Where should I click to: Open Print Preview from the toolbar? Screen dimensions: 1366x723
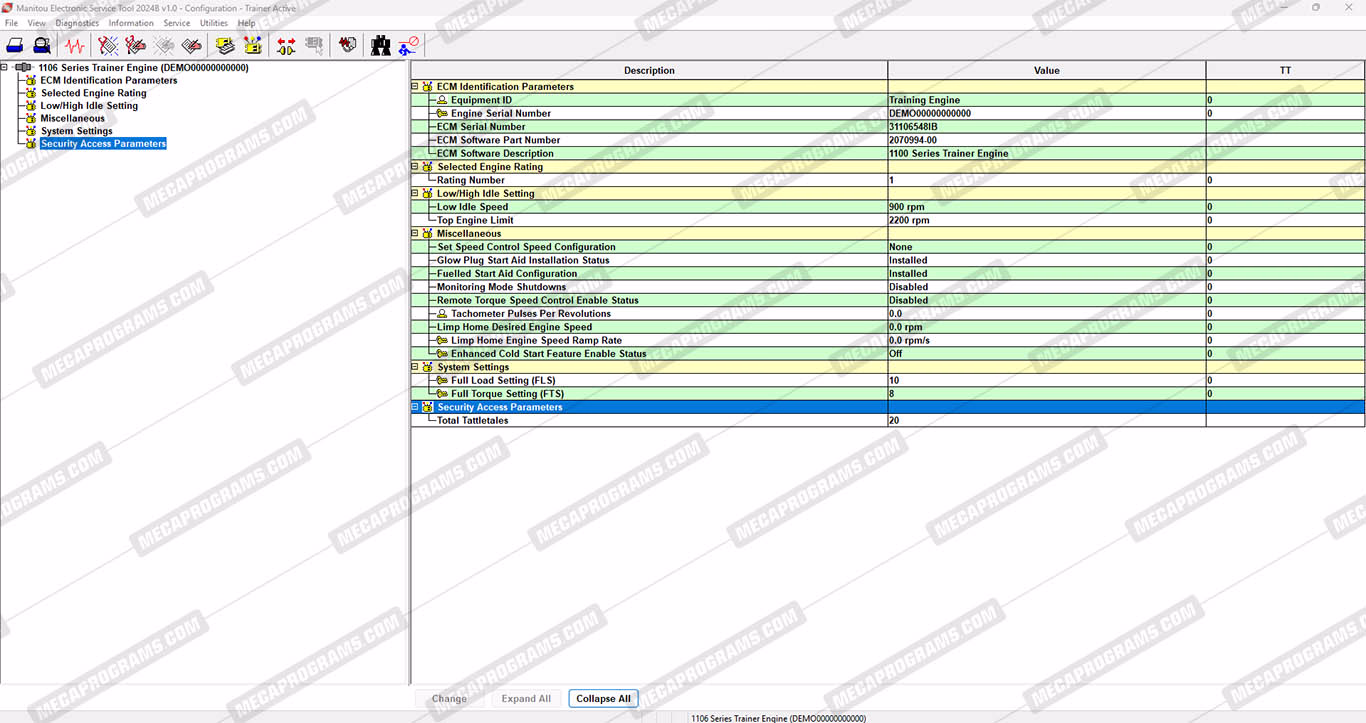[42, 45]
